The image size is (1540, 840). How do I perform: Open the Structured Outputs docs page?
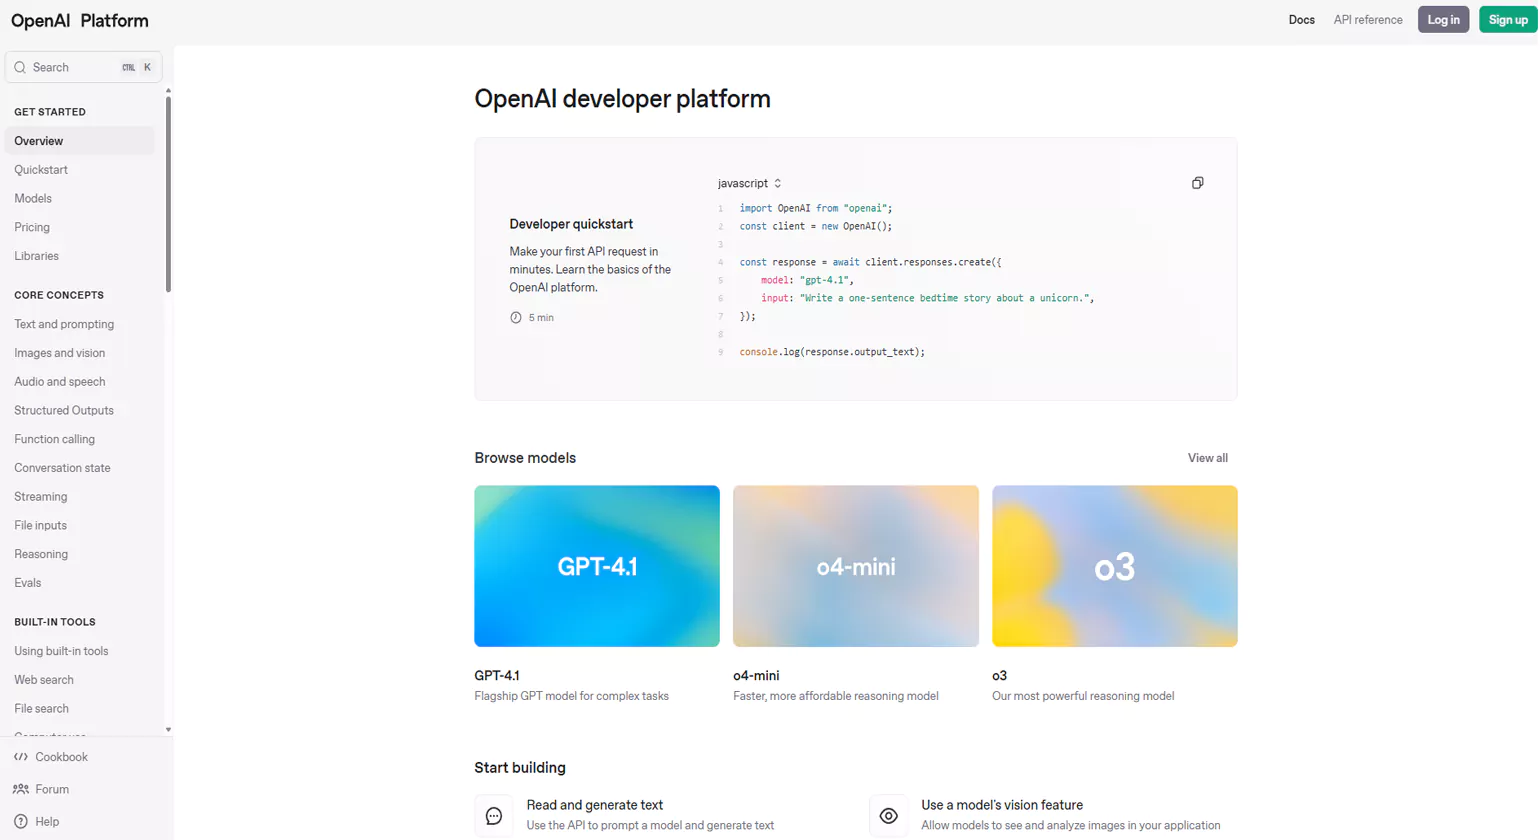point(64,410)
